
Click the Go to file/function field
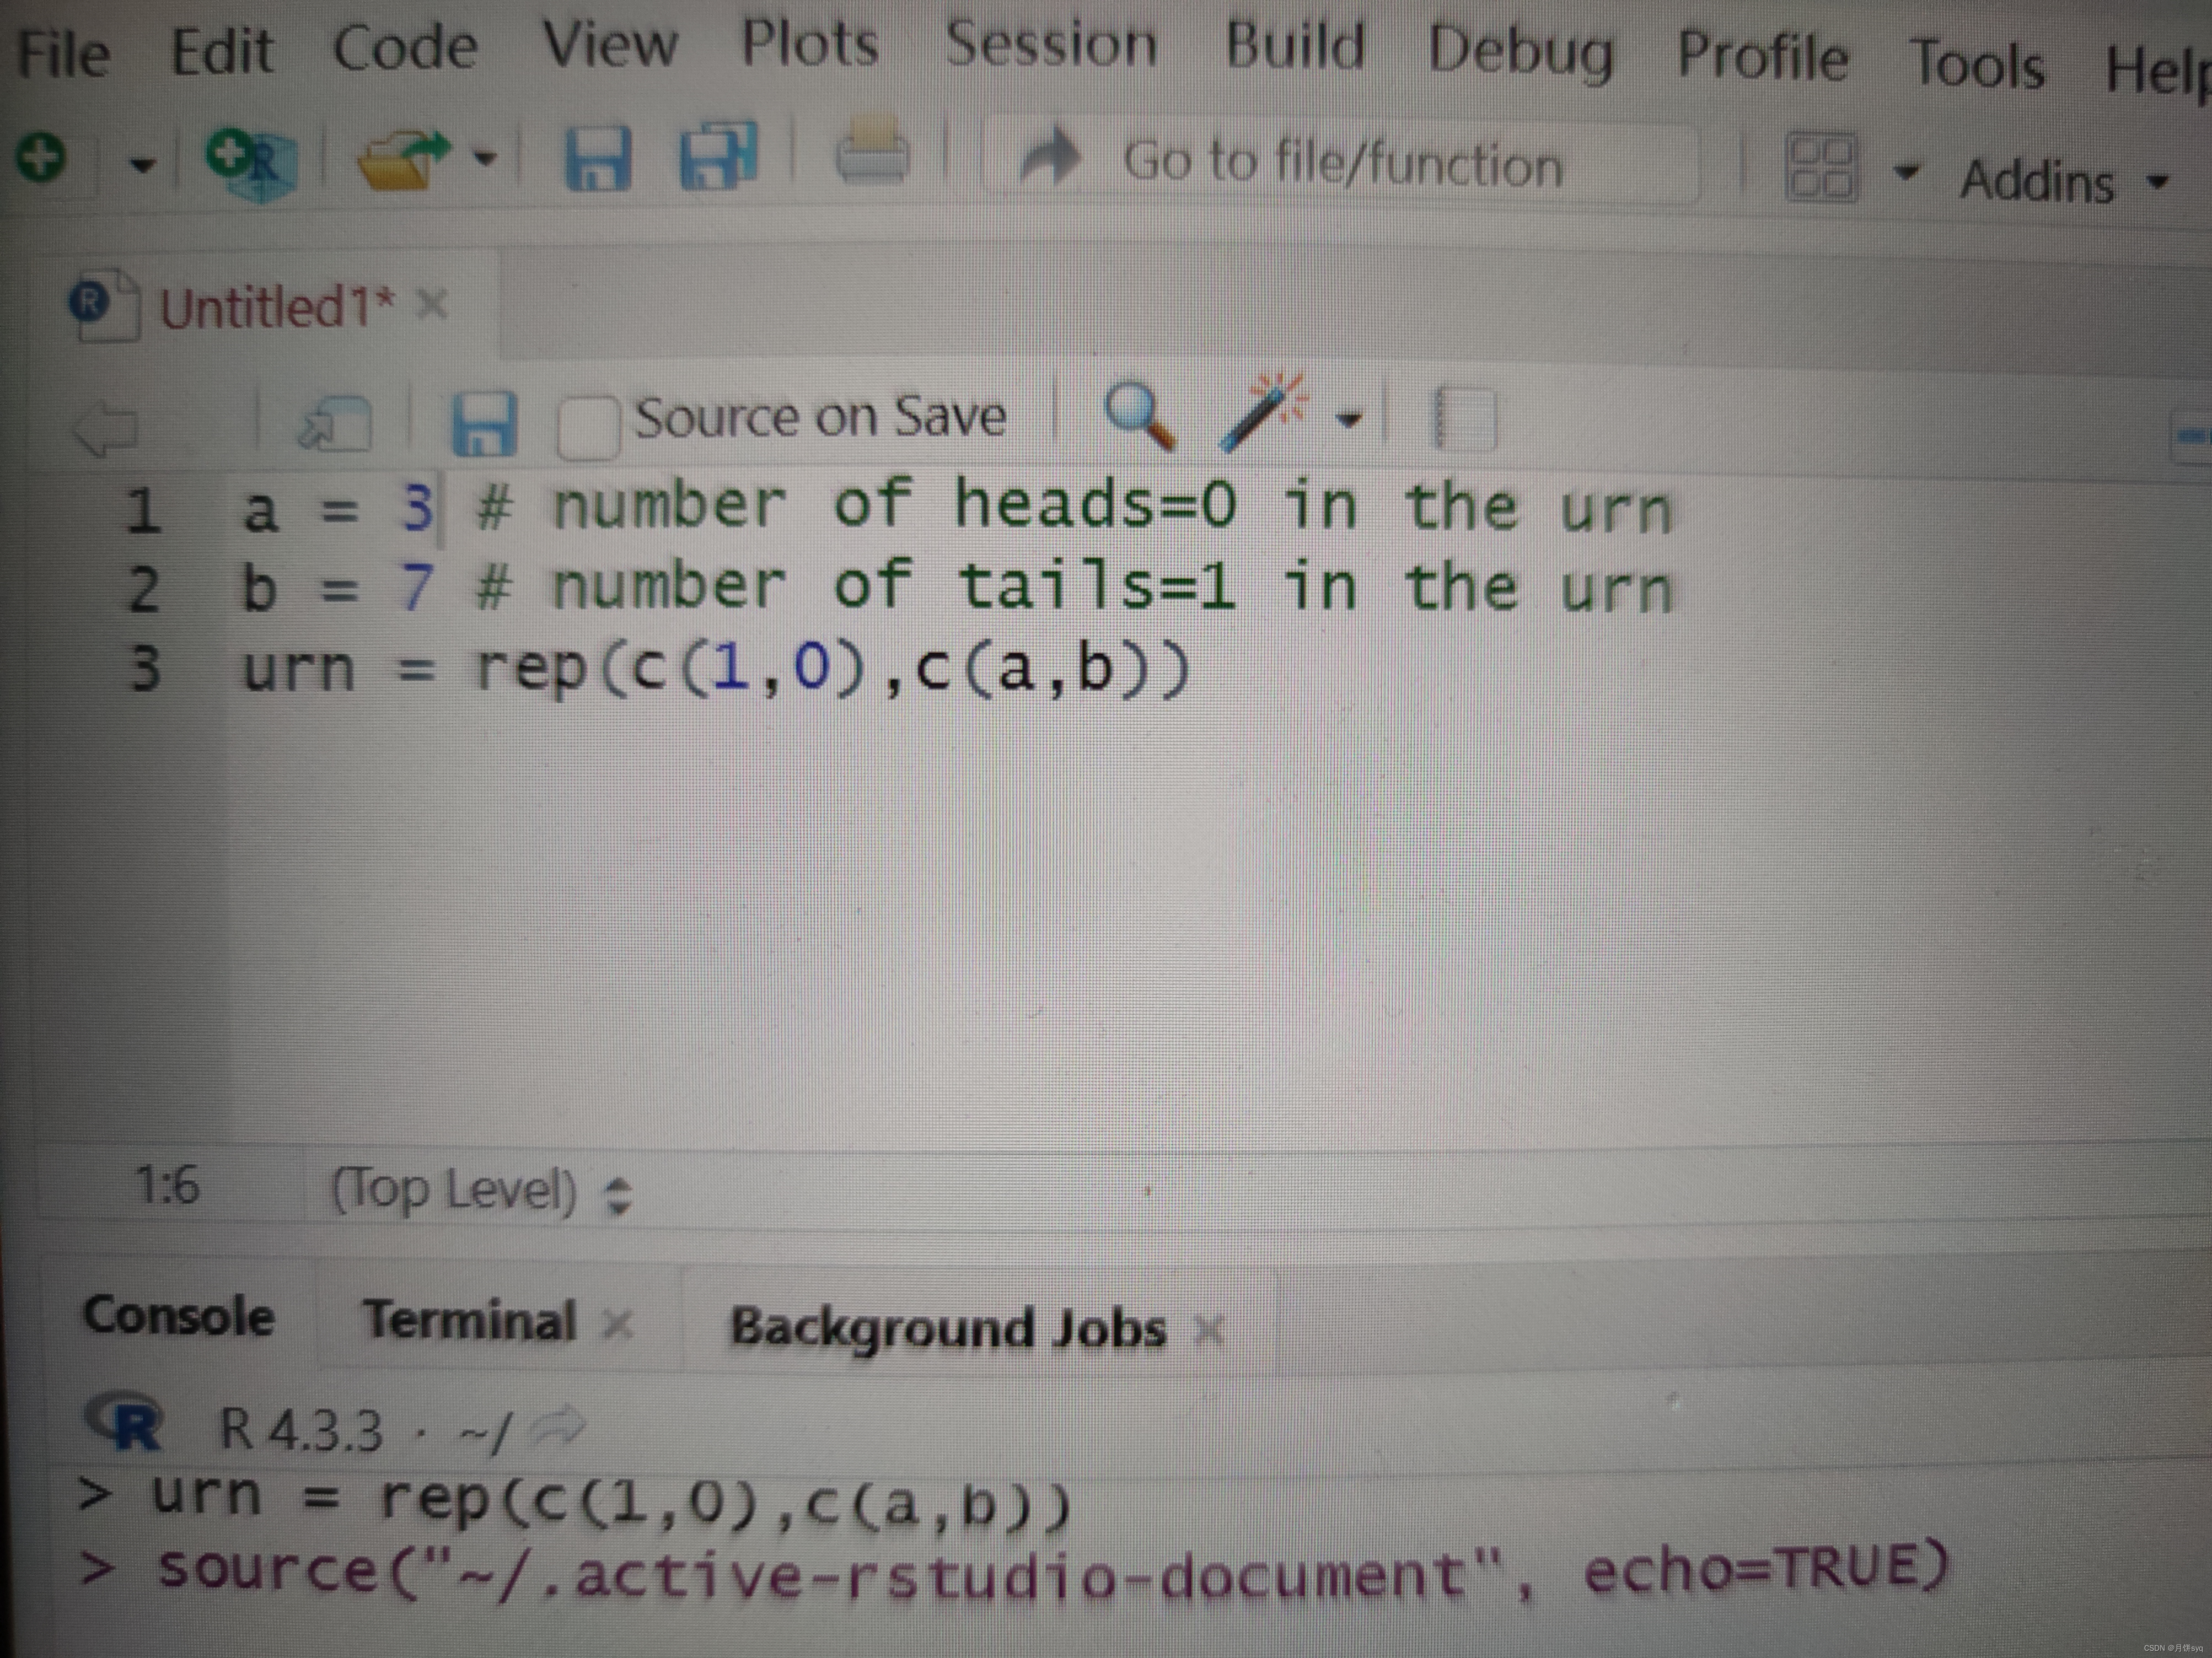pyautogui.click(x=1340, y=163)
